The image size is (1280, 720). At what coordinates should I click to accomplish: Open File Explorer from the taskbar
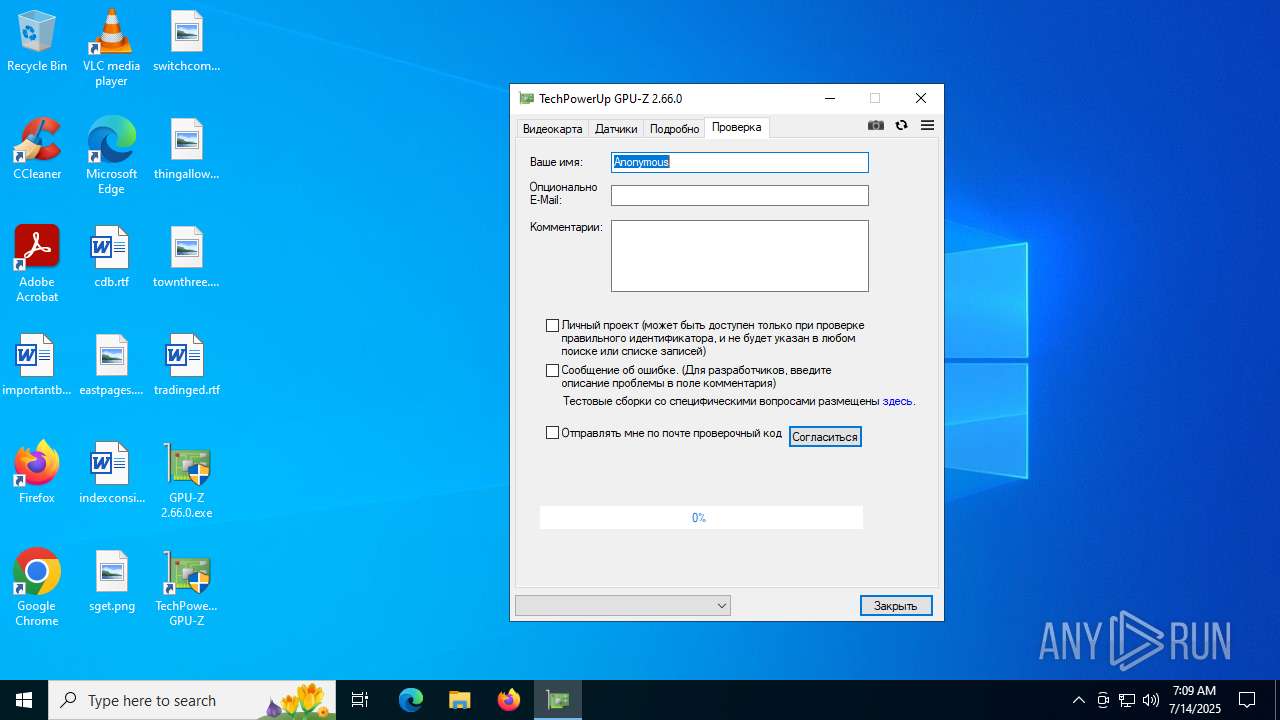pos(460,700)
